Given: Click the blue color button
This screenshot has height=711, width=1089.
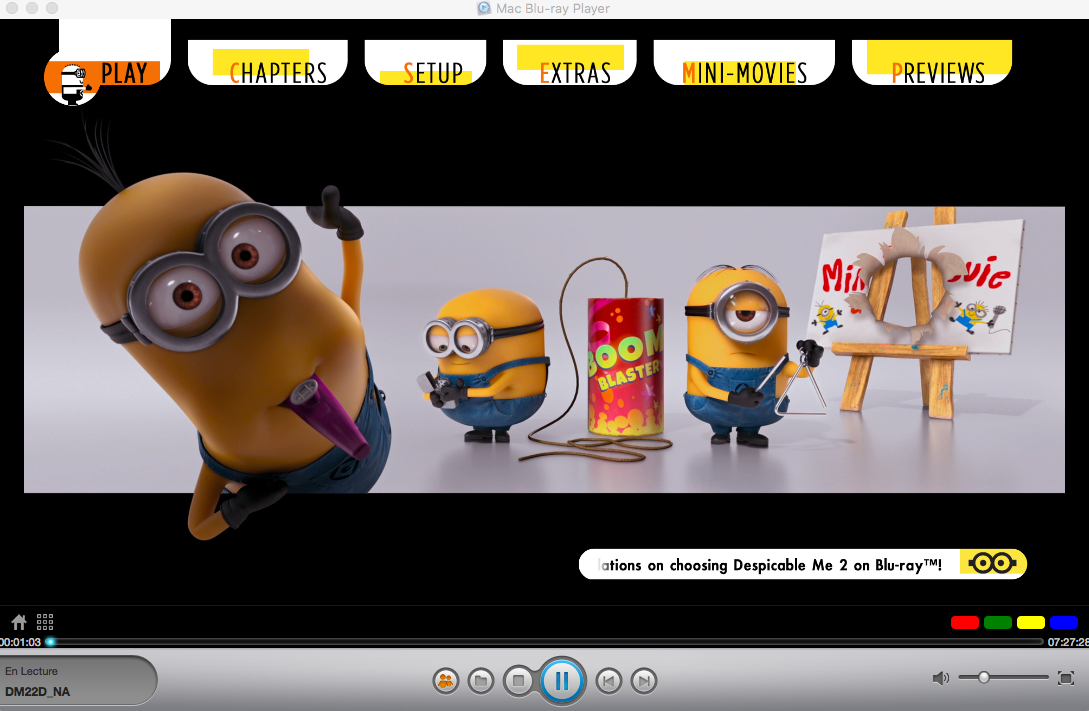Looking at the screenshot, I should pyautogui.click(x=1064, y=622).
